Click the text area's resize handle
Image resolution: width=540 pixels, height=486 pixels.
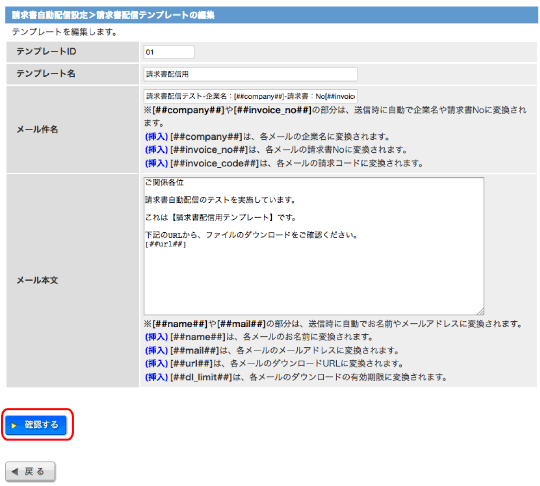pyautogui.click(x=480, y=311)
